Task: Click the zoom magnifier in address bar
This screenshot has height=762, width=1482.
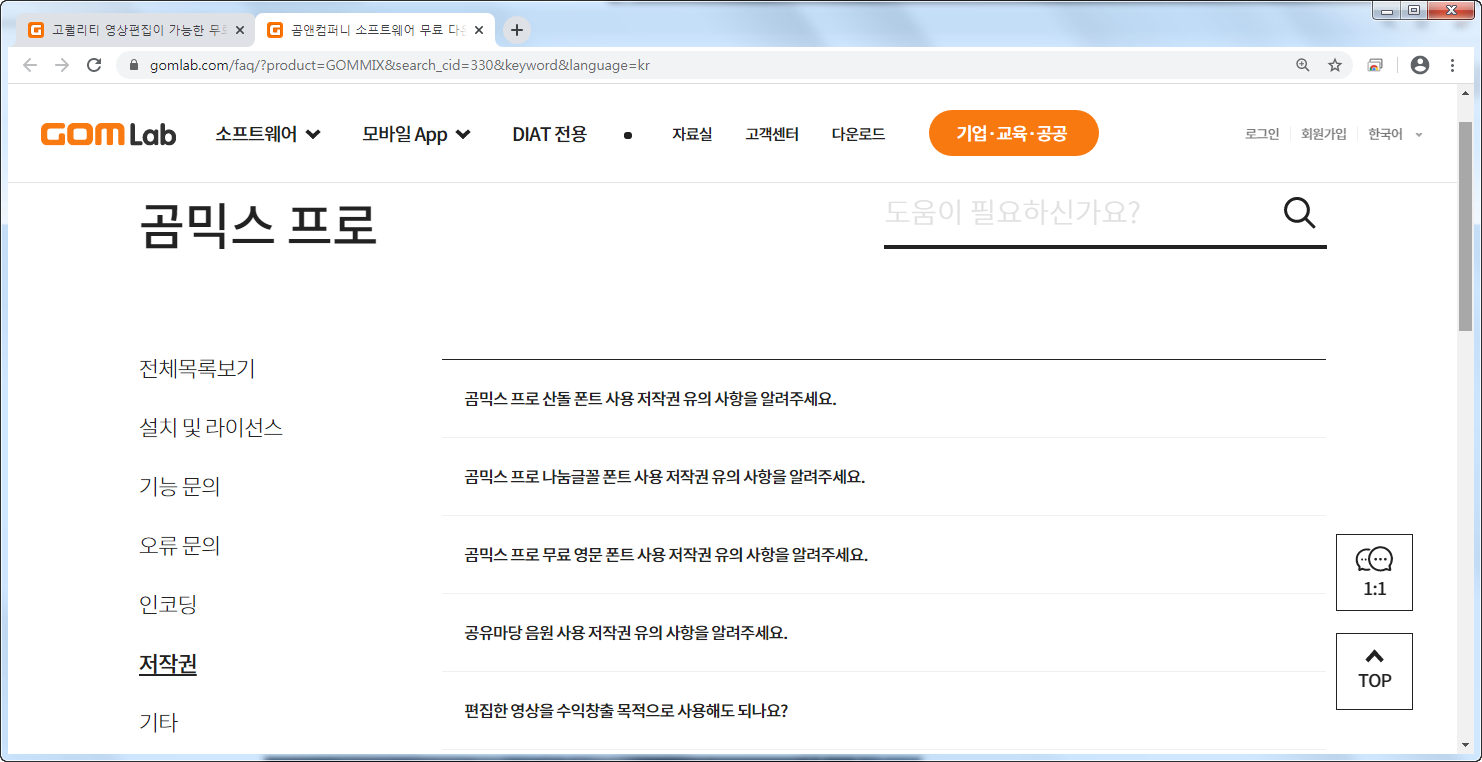Action: click(x=1302, y=65)
